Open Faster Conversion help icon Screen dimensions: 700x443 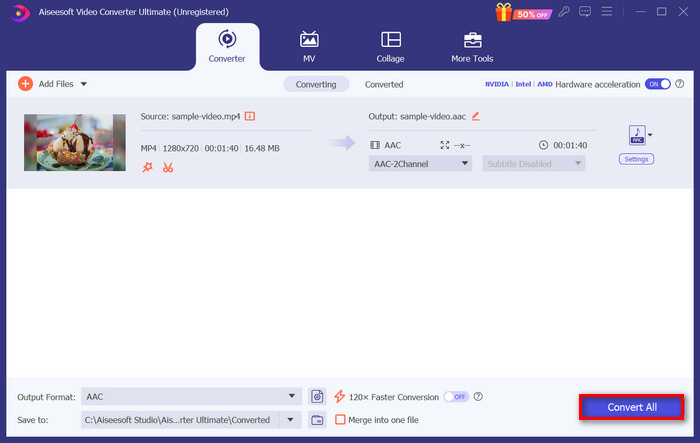478,397
